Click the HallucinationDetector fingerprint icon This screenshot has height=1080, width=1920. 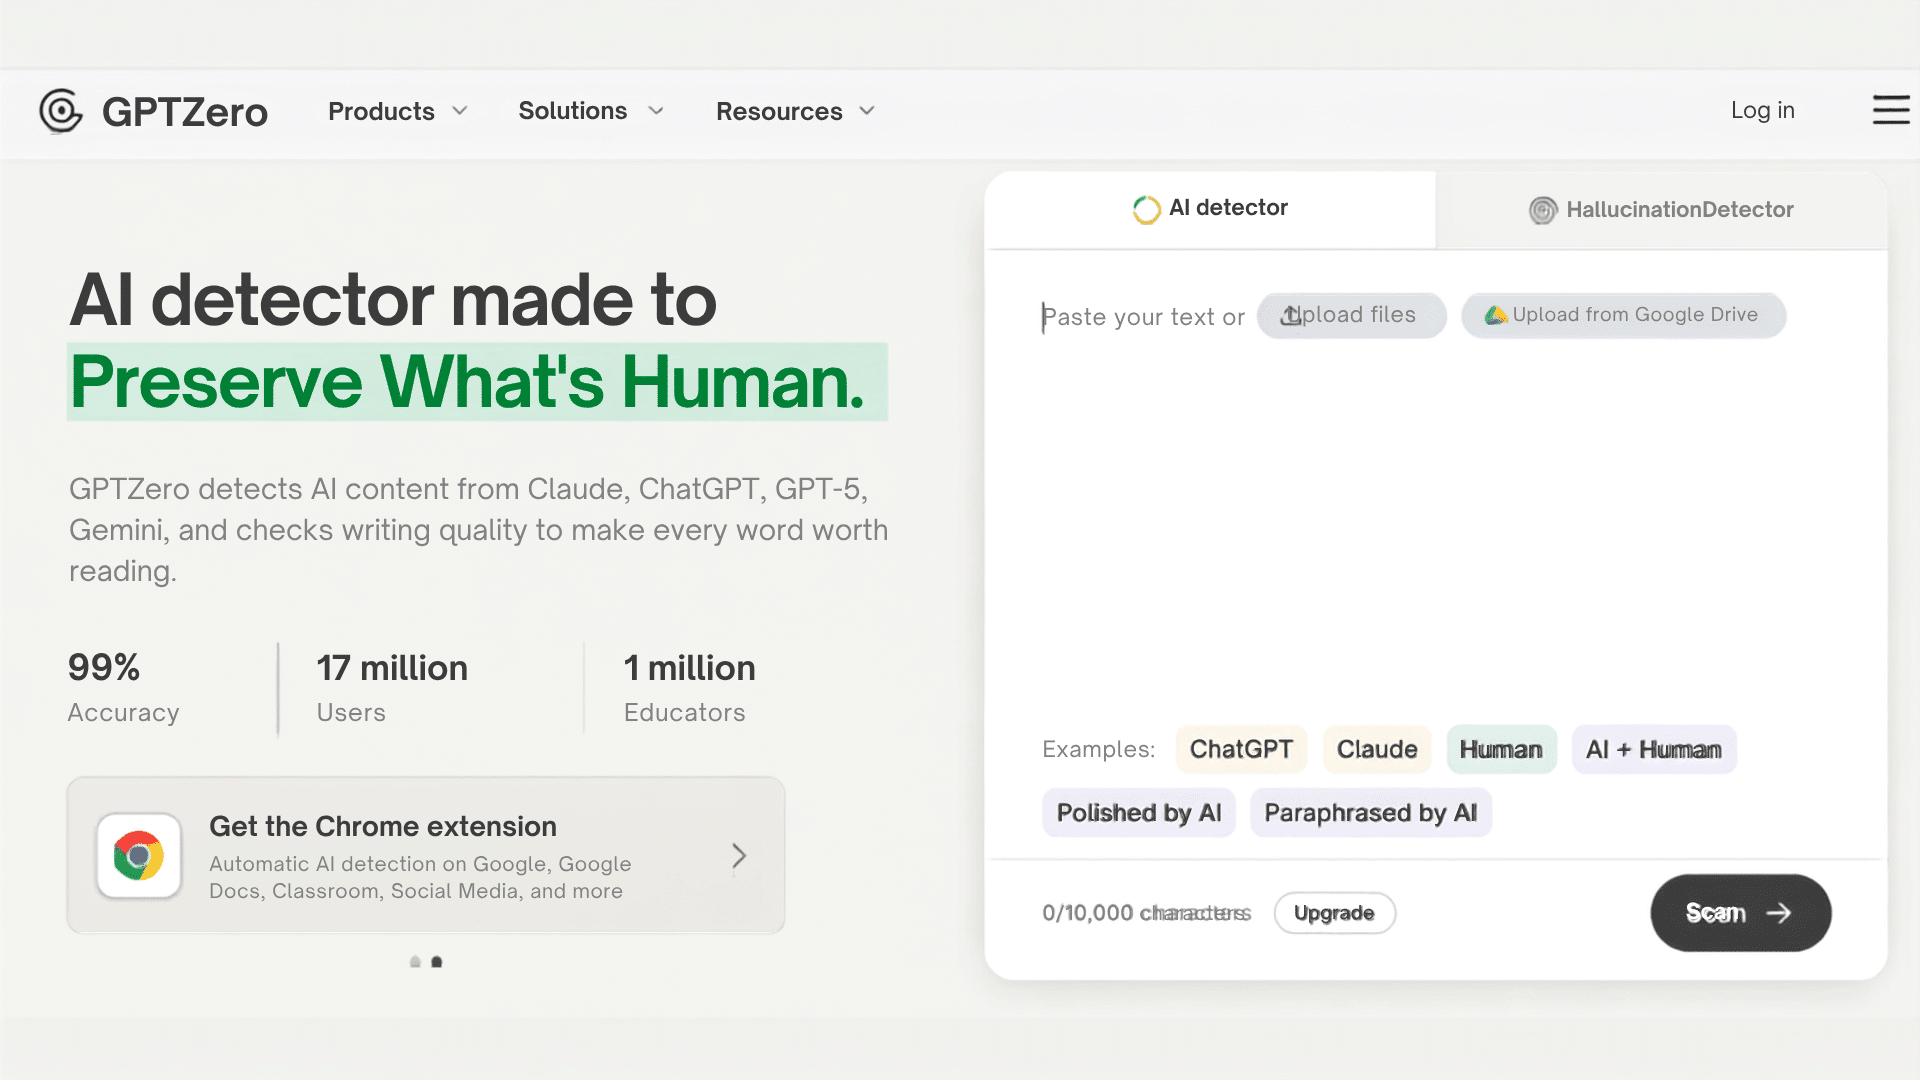click(1543, 210)
